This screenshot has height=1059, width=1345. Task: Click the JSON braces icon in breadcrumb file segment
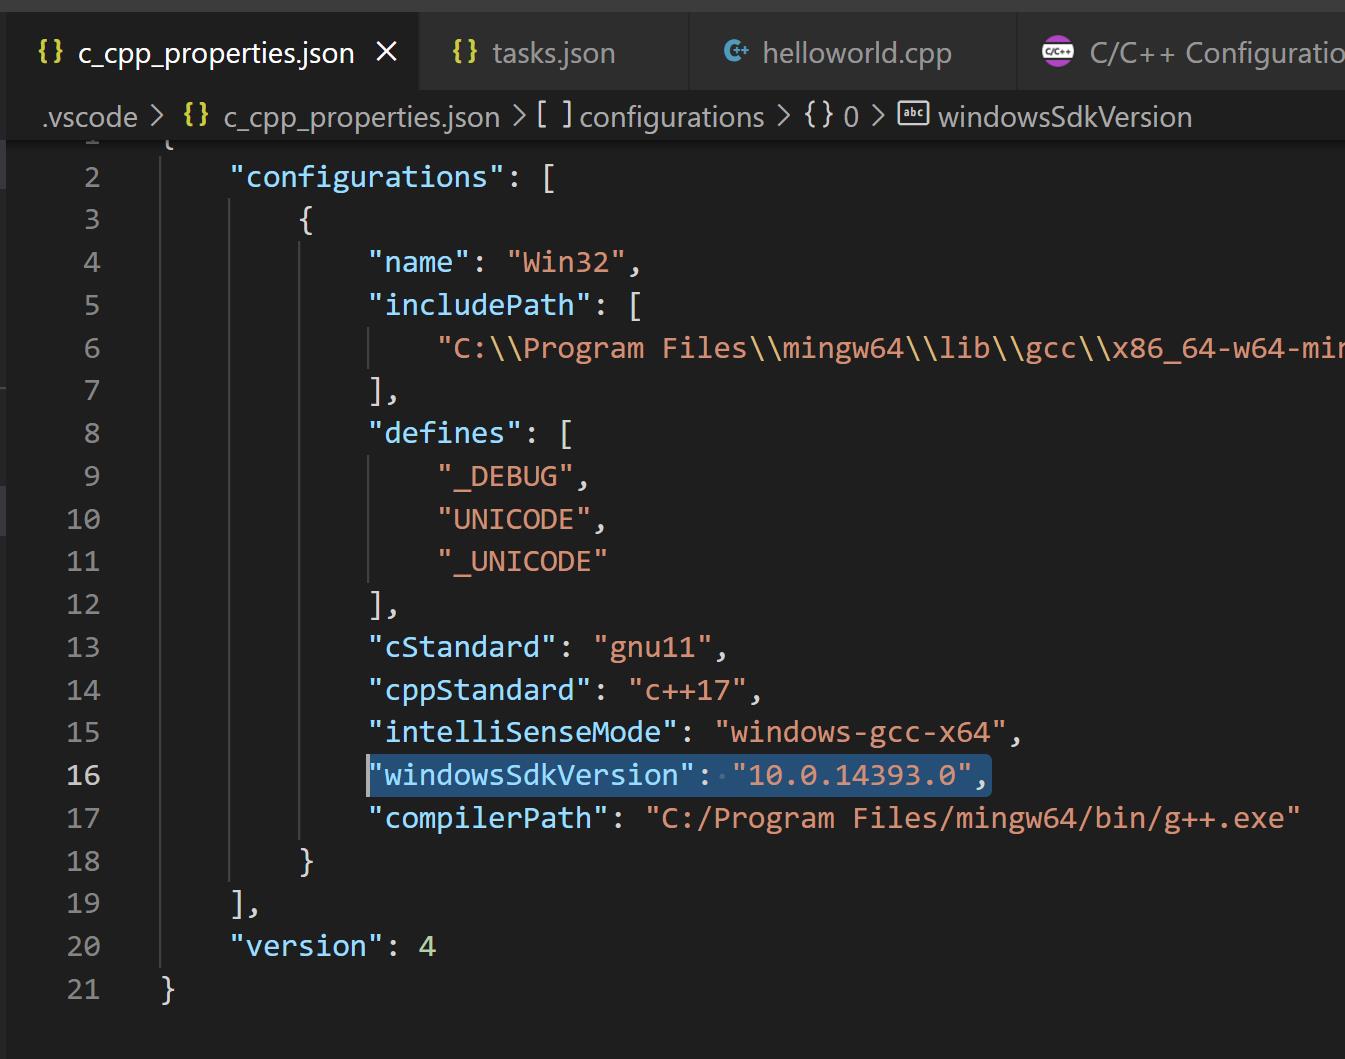[x=196, y=115]
